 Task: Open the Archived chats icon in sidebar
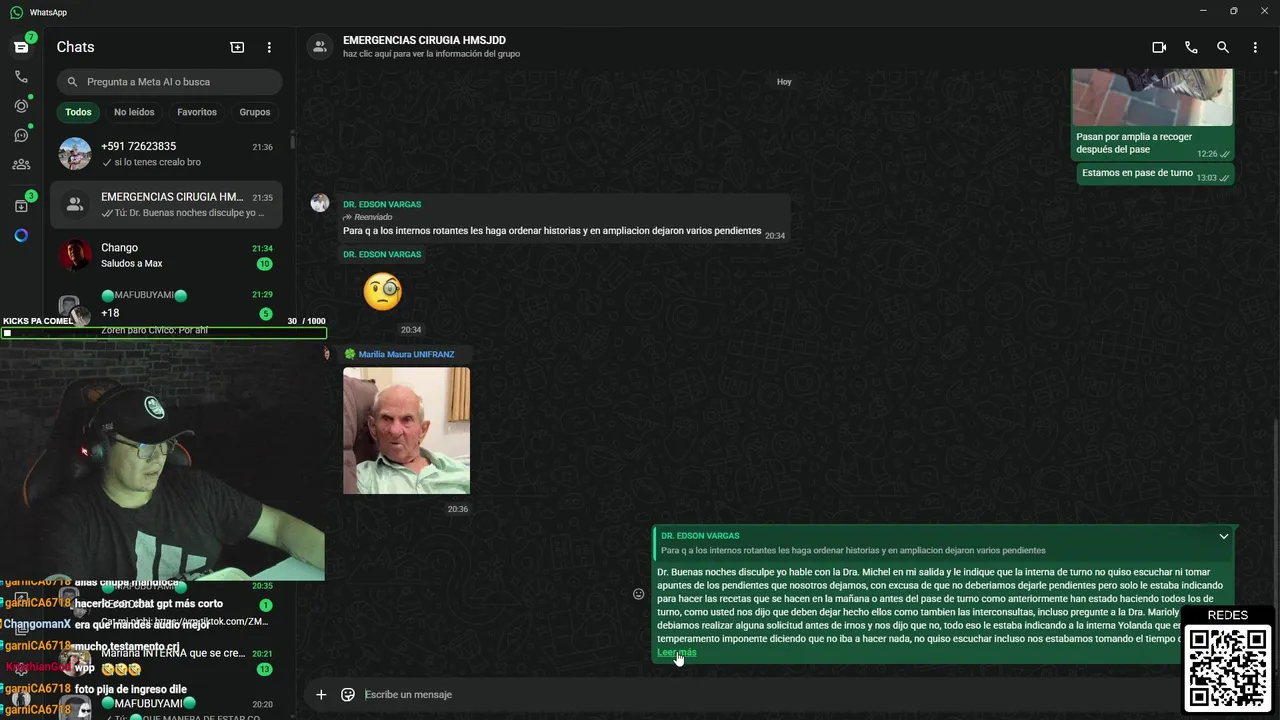21,206
